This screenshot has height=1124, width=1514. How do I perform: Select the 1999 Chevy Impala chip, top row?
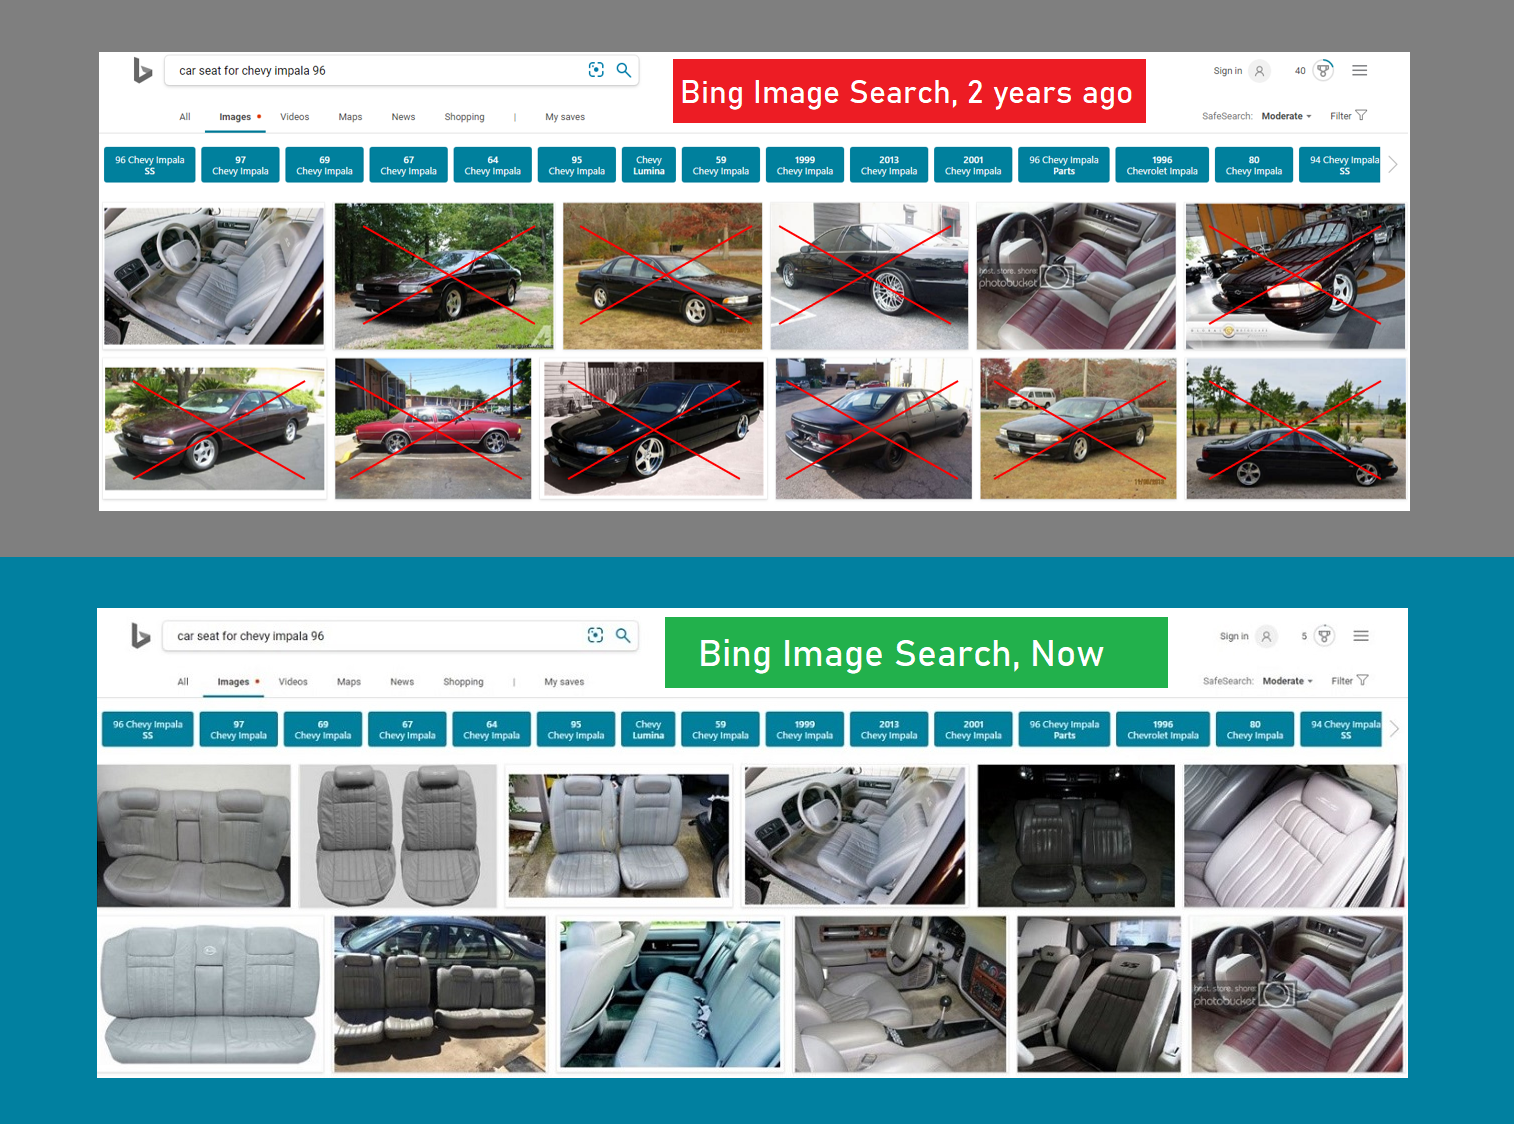coord(805,165)
